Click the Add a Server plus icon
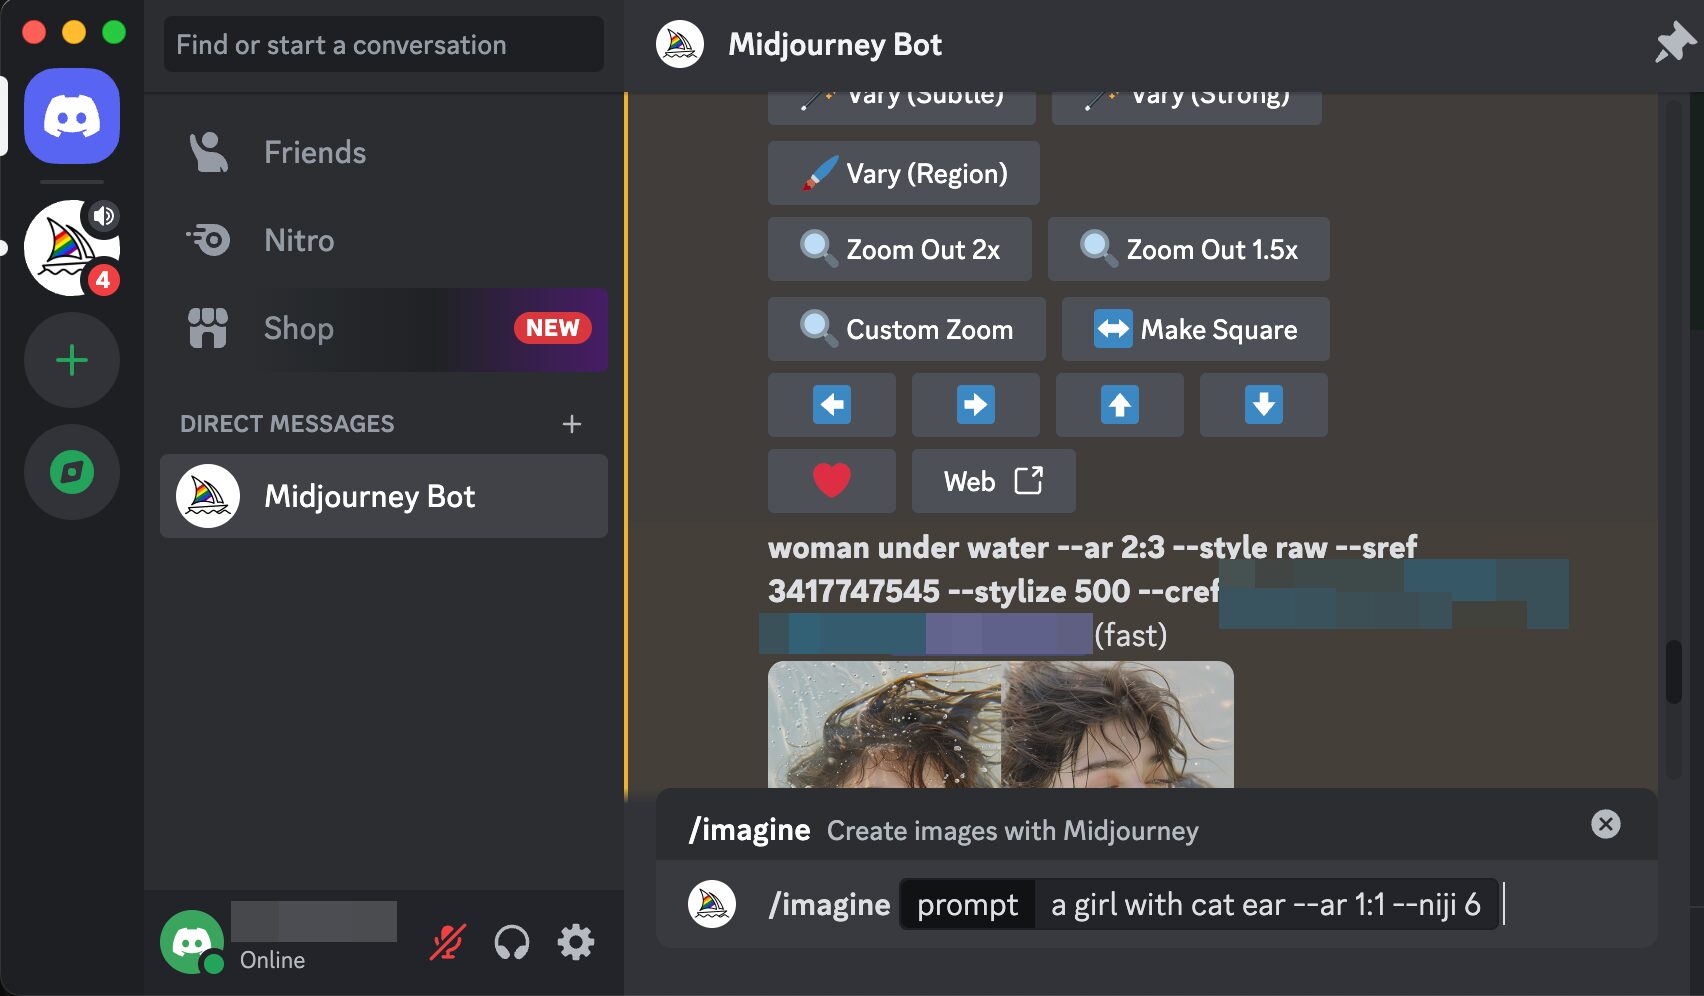Screen dimensions: 1704x996 [72, 360]
